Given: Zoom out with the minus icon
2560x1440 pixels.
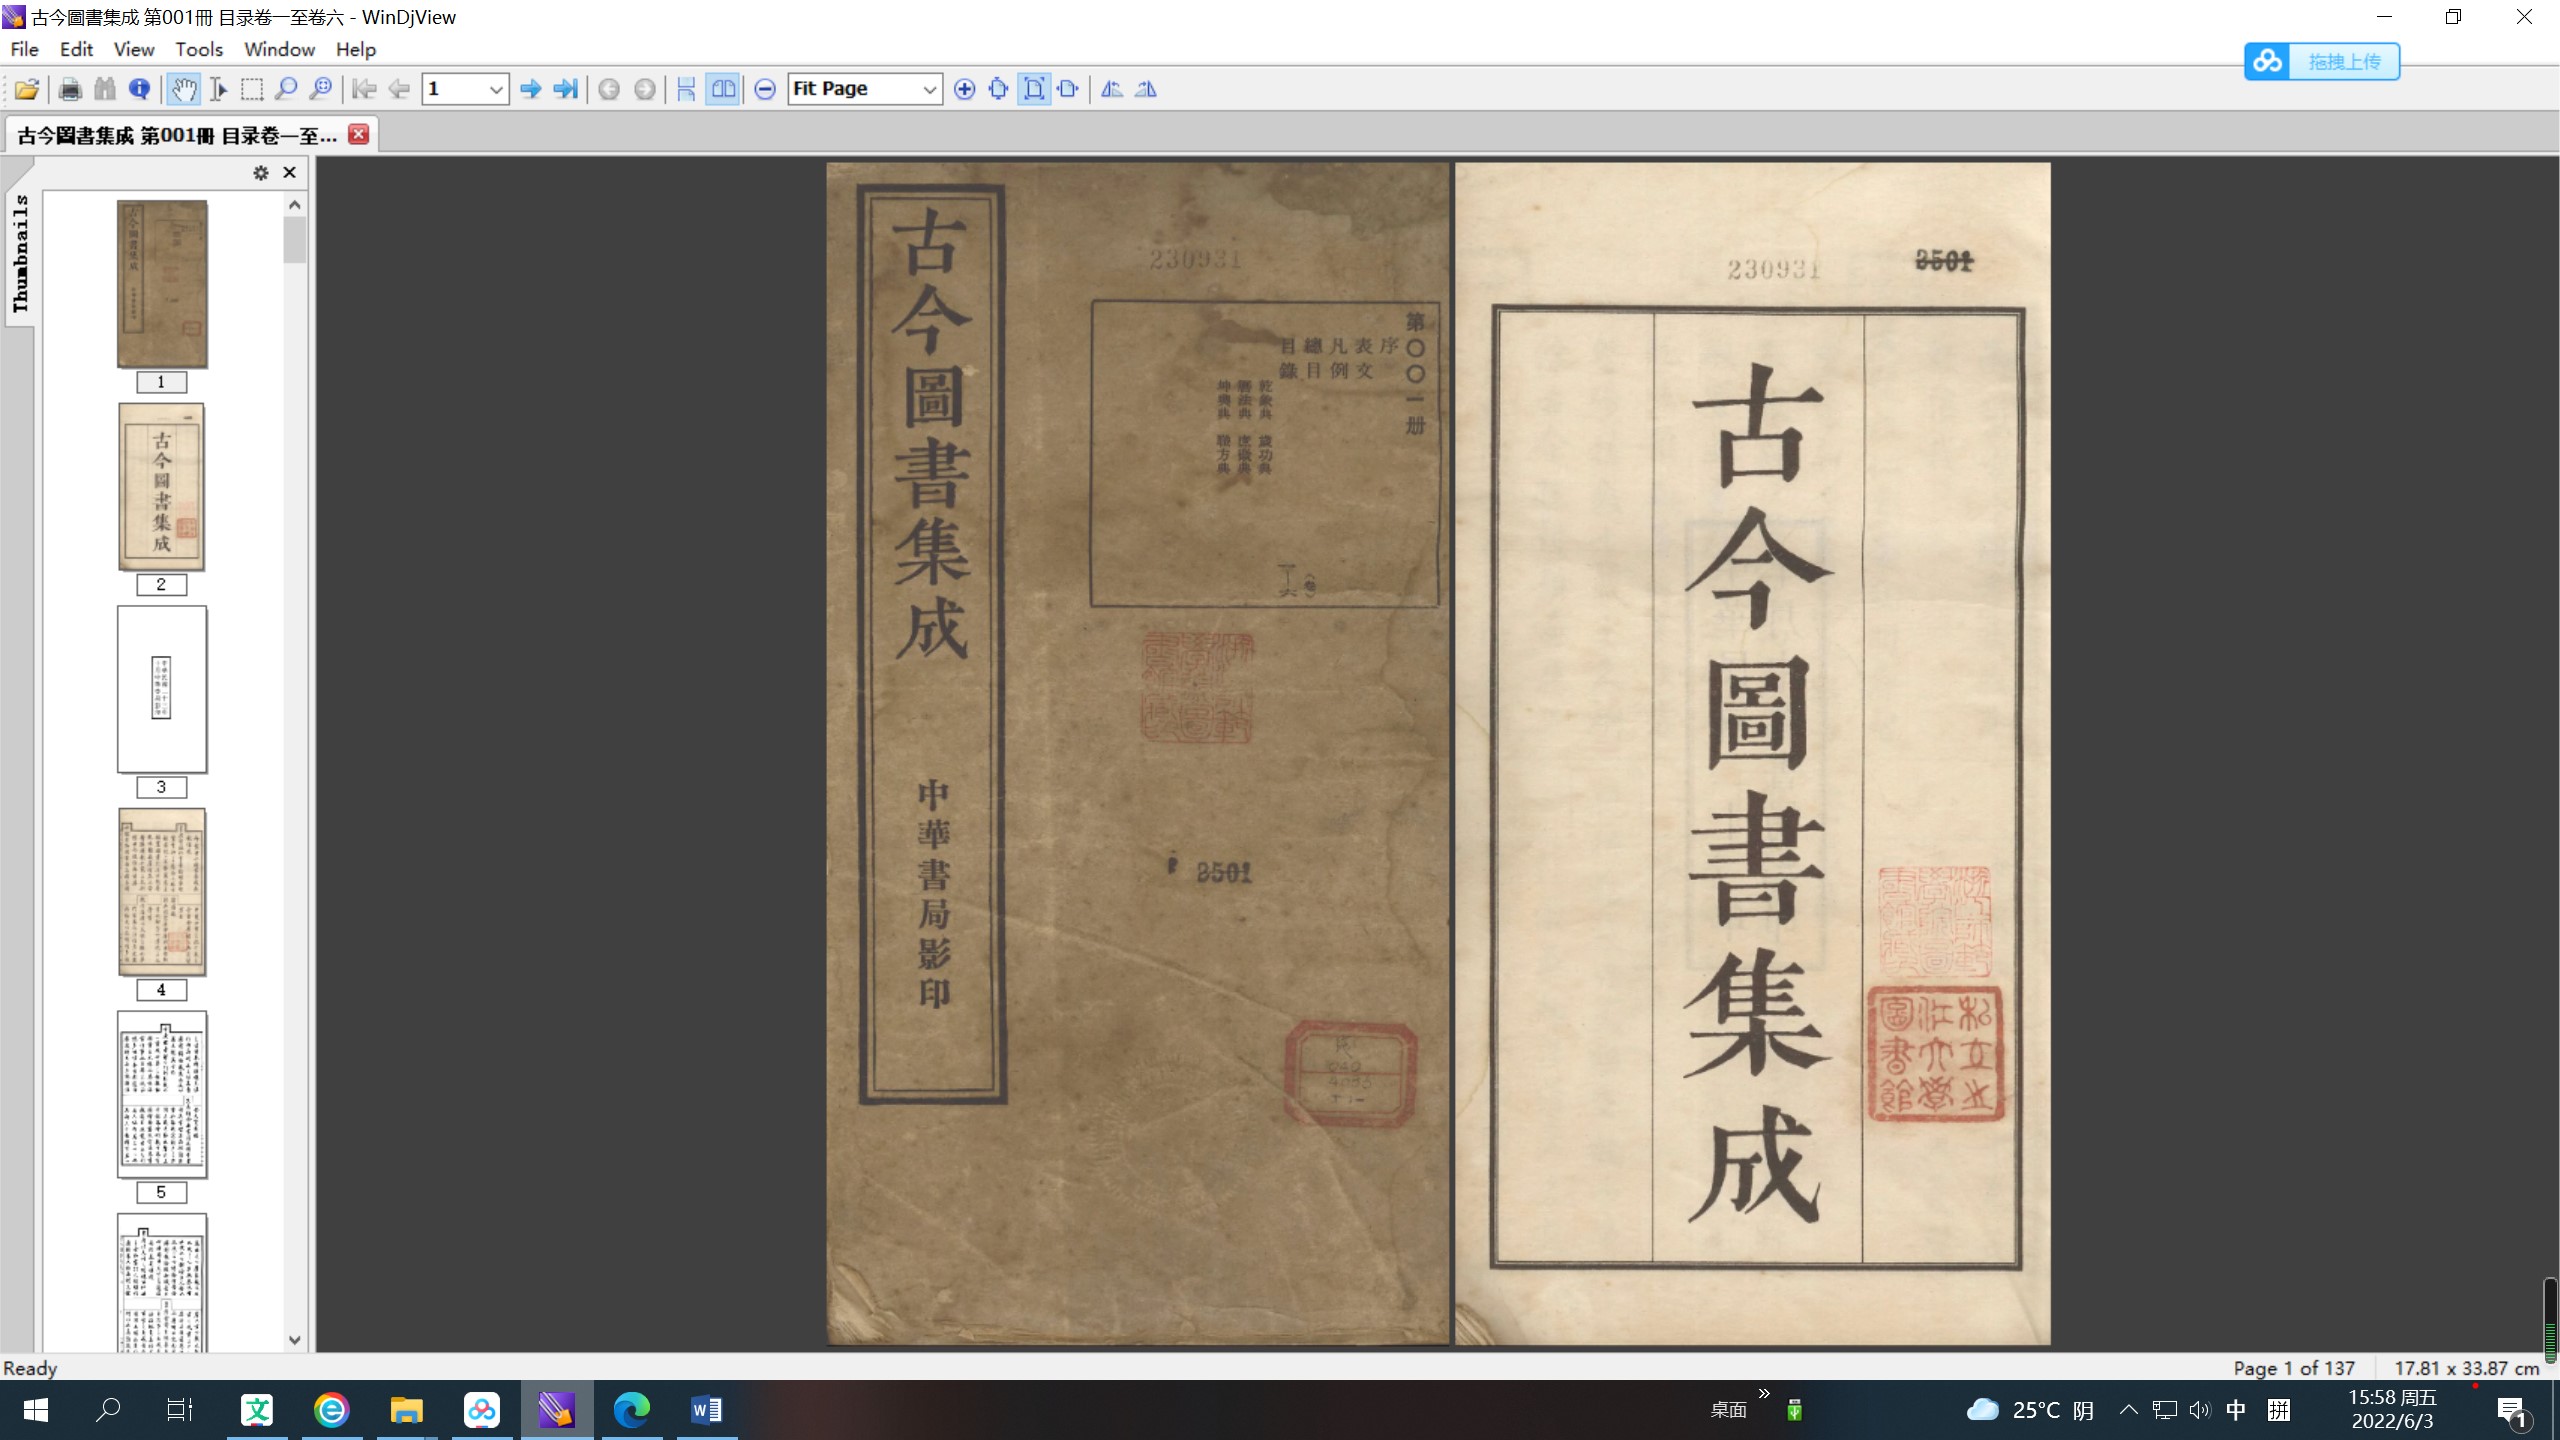Looking at the screenshot, I should [765, 89].
